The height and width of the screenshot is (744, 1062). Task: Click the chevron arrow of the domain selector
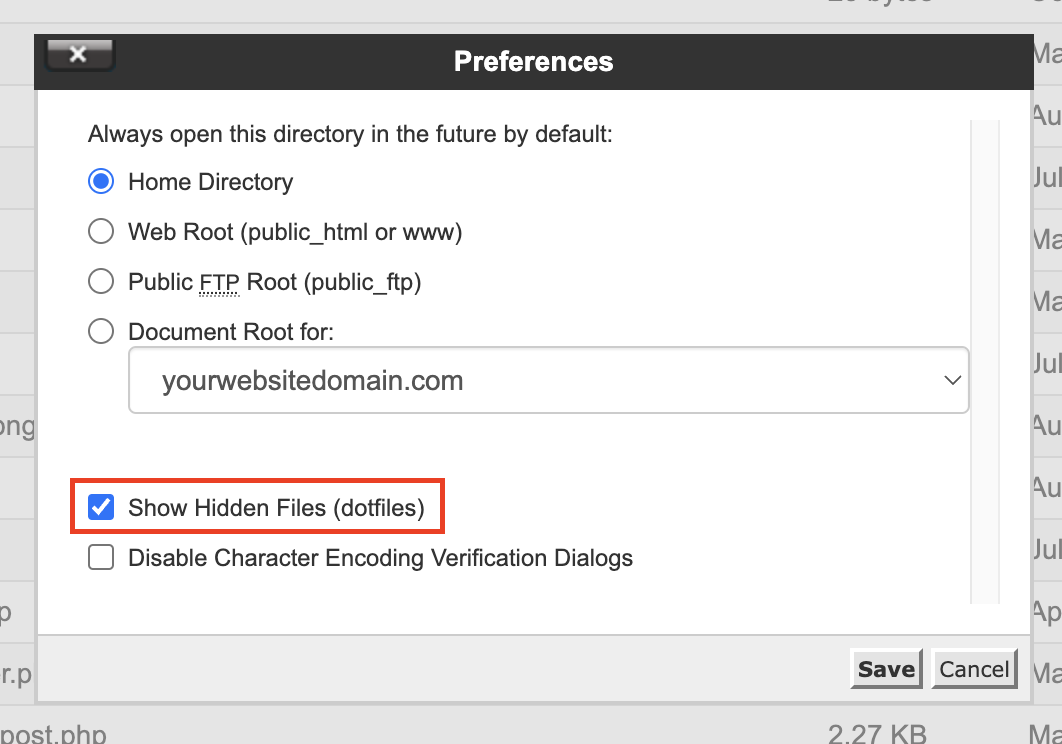tap(952, 380)
